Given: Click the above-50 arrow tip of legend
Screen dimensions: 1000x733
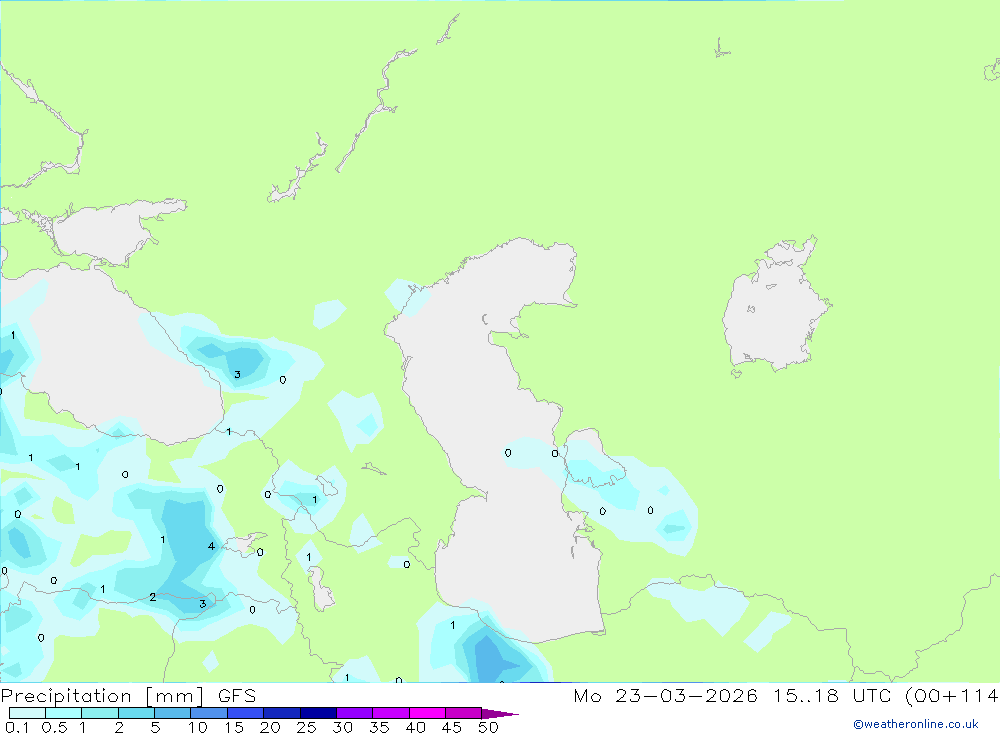Looking at the screenshot, I should tap(500, 714).
